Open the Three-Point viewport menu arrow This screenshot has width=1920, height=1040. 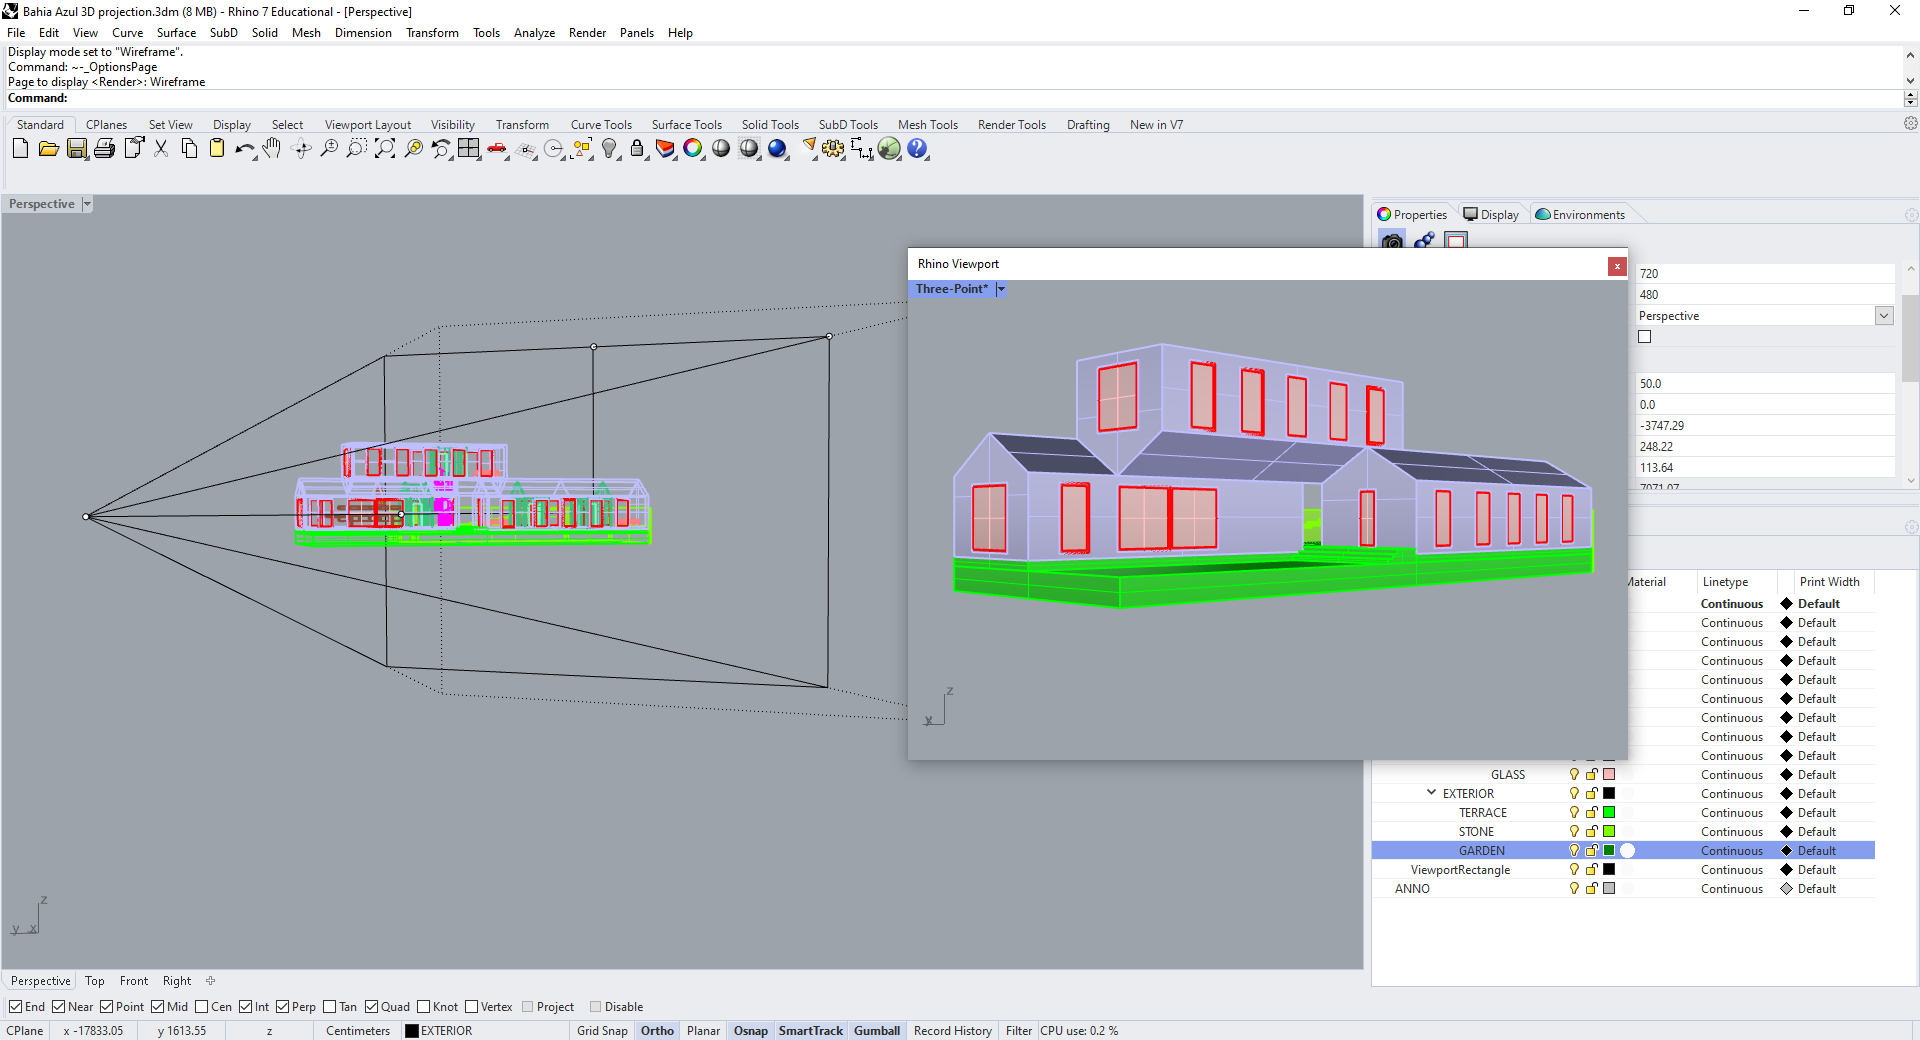[1001, 289]
